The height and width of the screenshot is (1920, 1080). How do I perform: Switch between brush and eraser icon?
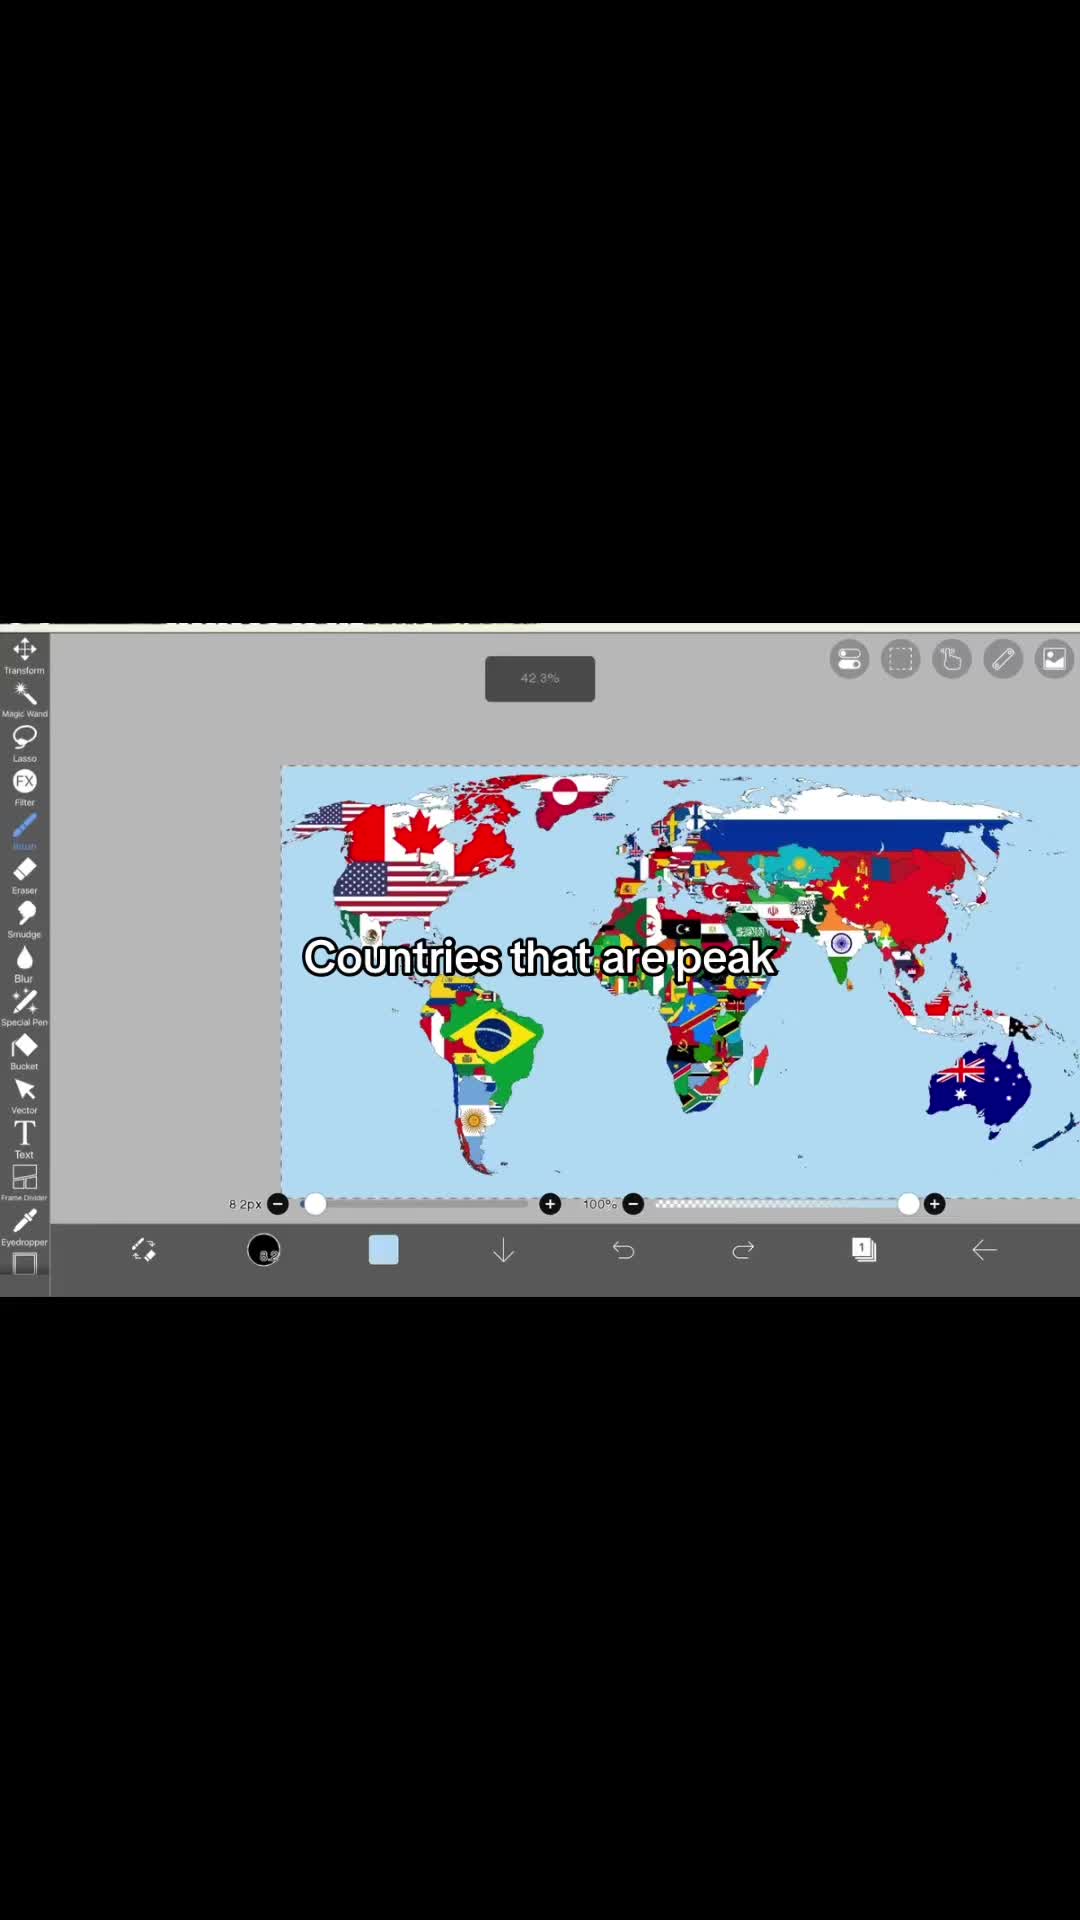(144, 1250)
